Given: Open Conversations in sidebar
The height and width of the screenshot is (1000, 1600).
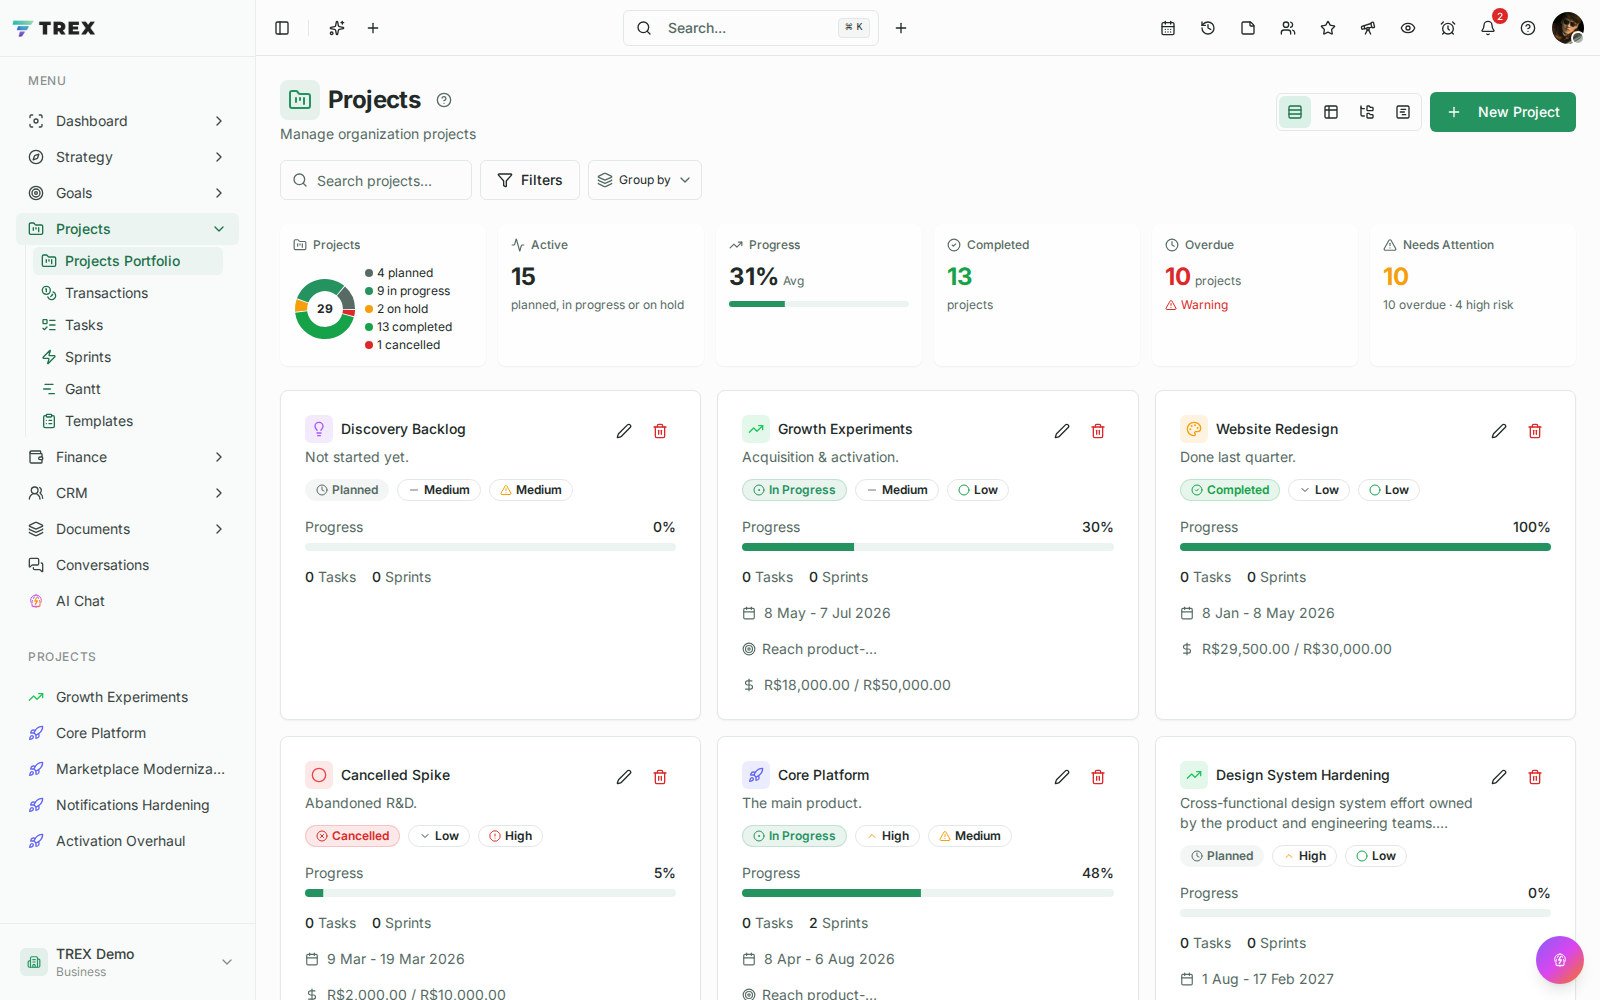Looking at the screenshot, I should 128,565.
